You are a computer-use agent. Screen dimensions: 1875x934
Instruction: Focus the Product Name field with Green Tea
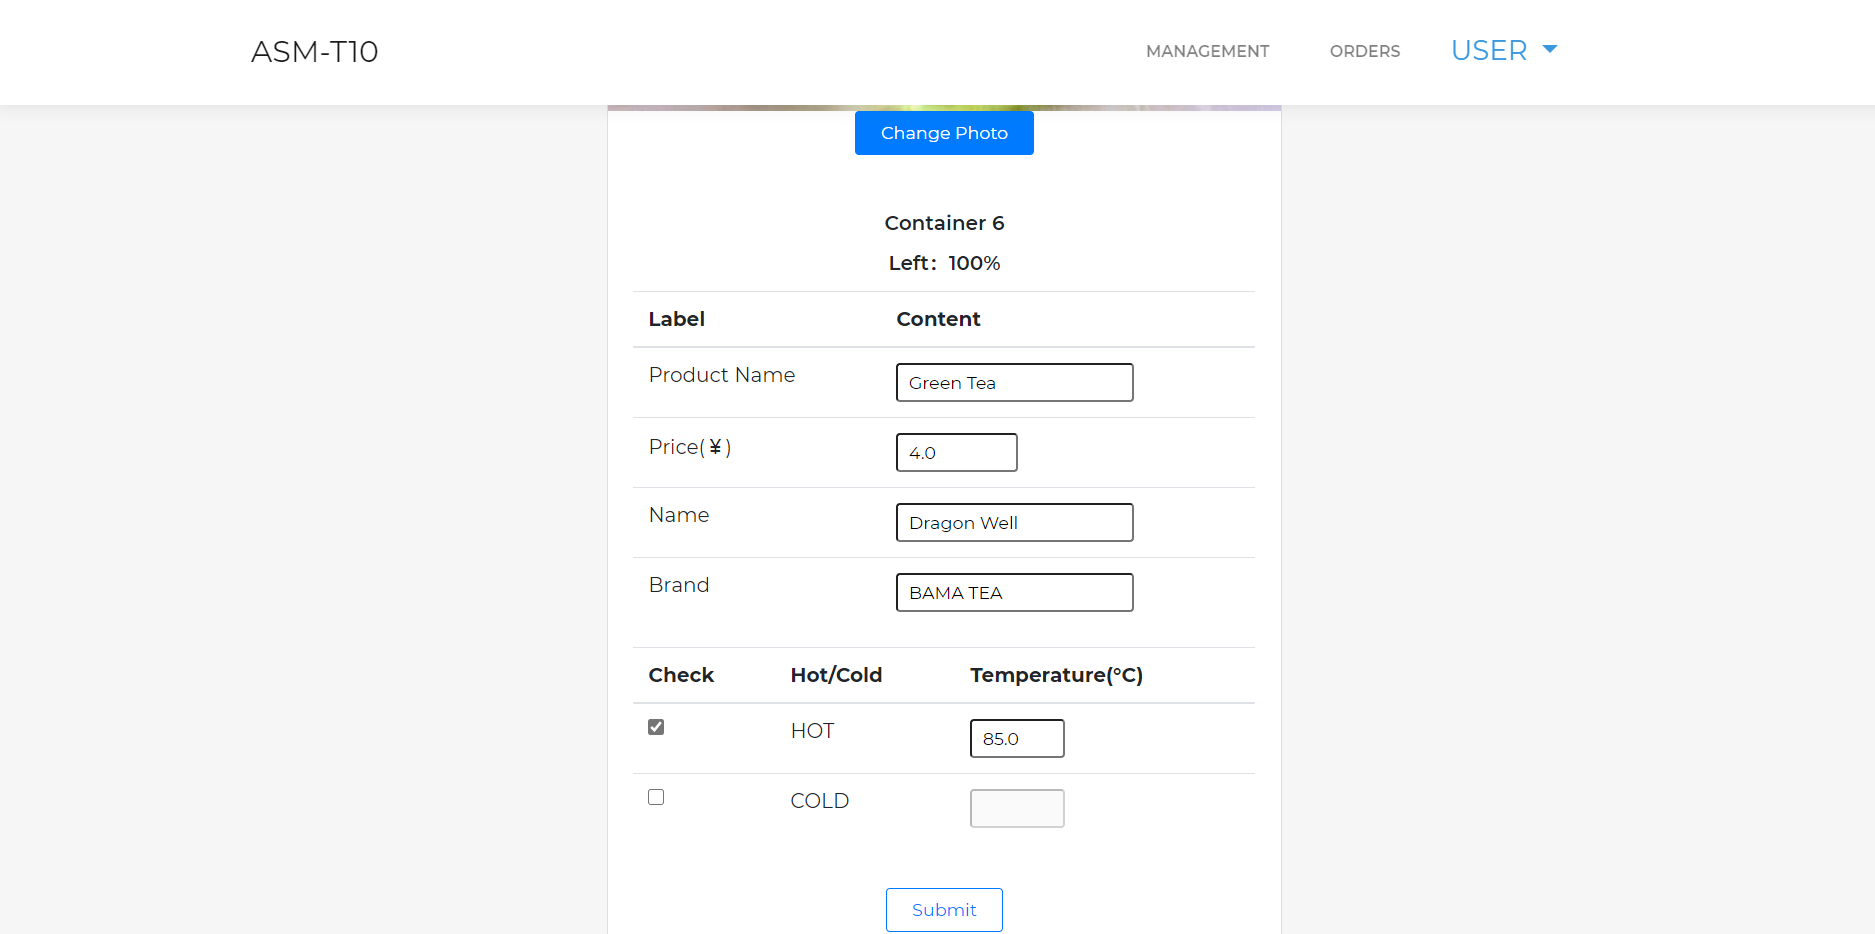1014,383
